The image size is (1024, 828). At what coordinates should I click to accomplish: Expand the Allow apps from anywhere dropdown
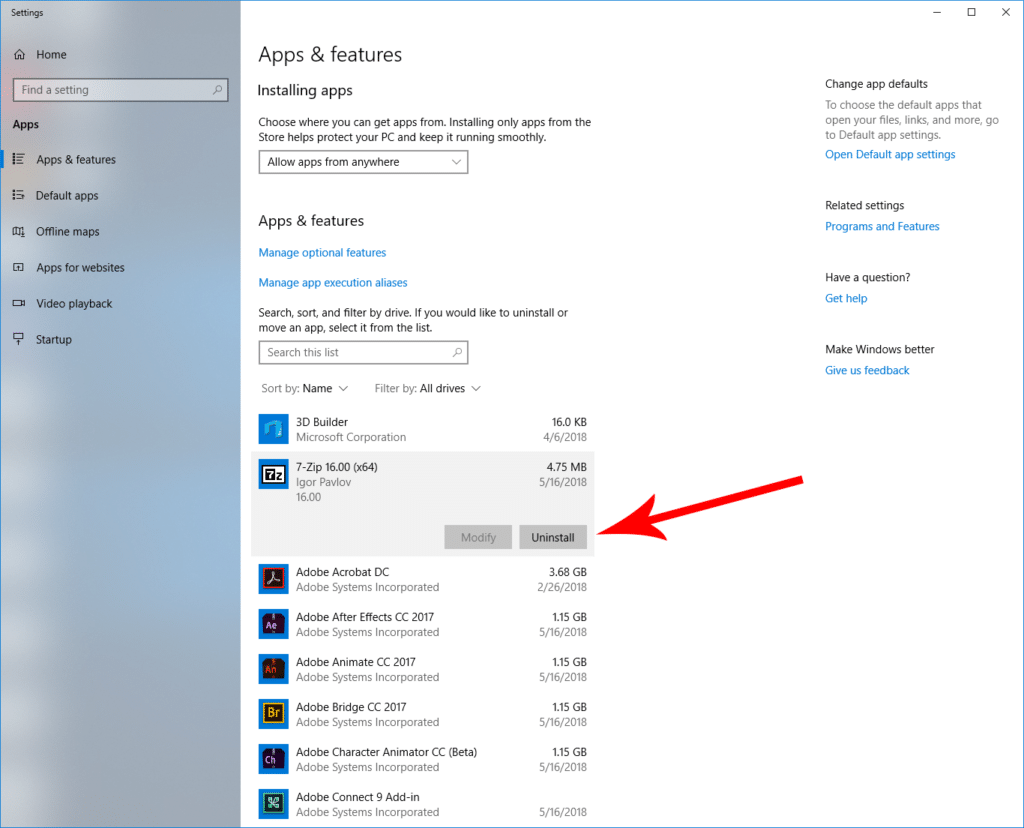coord(362,162)
